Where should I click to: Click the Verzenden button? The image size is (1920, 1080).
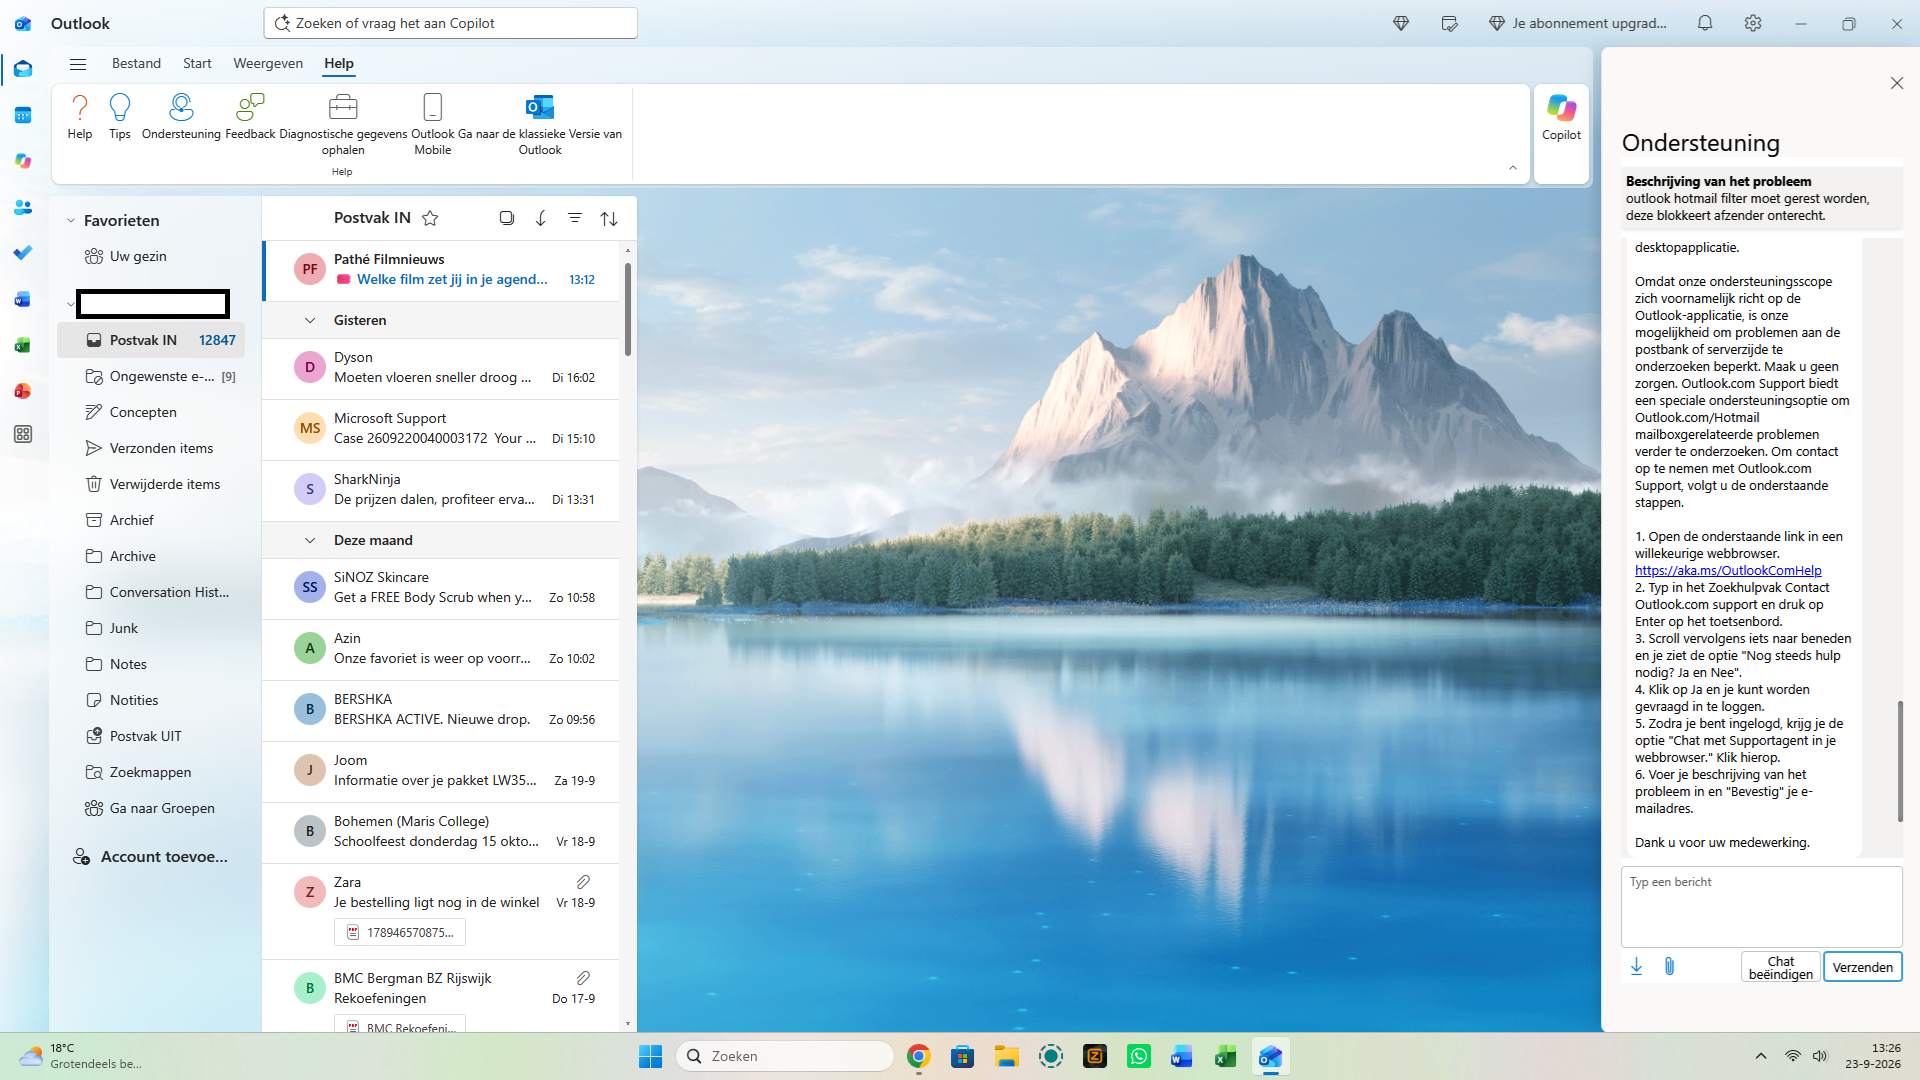[x=1862, y=967]
